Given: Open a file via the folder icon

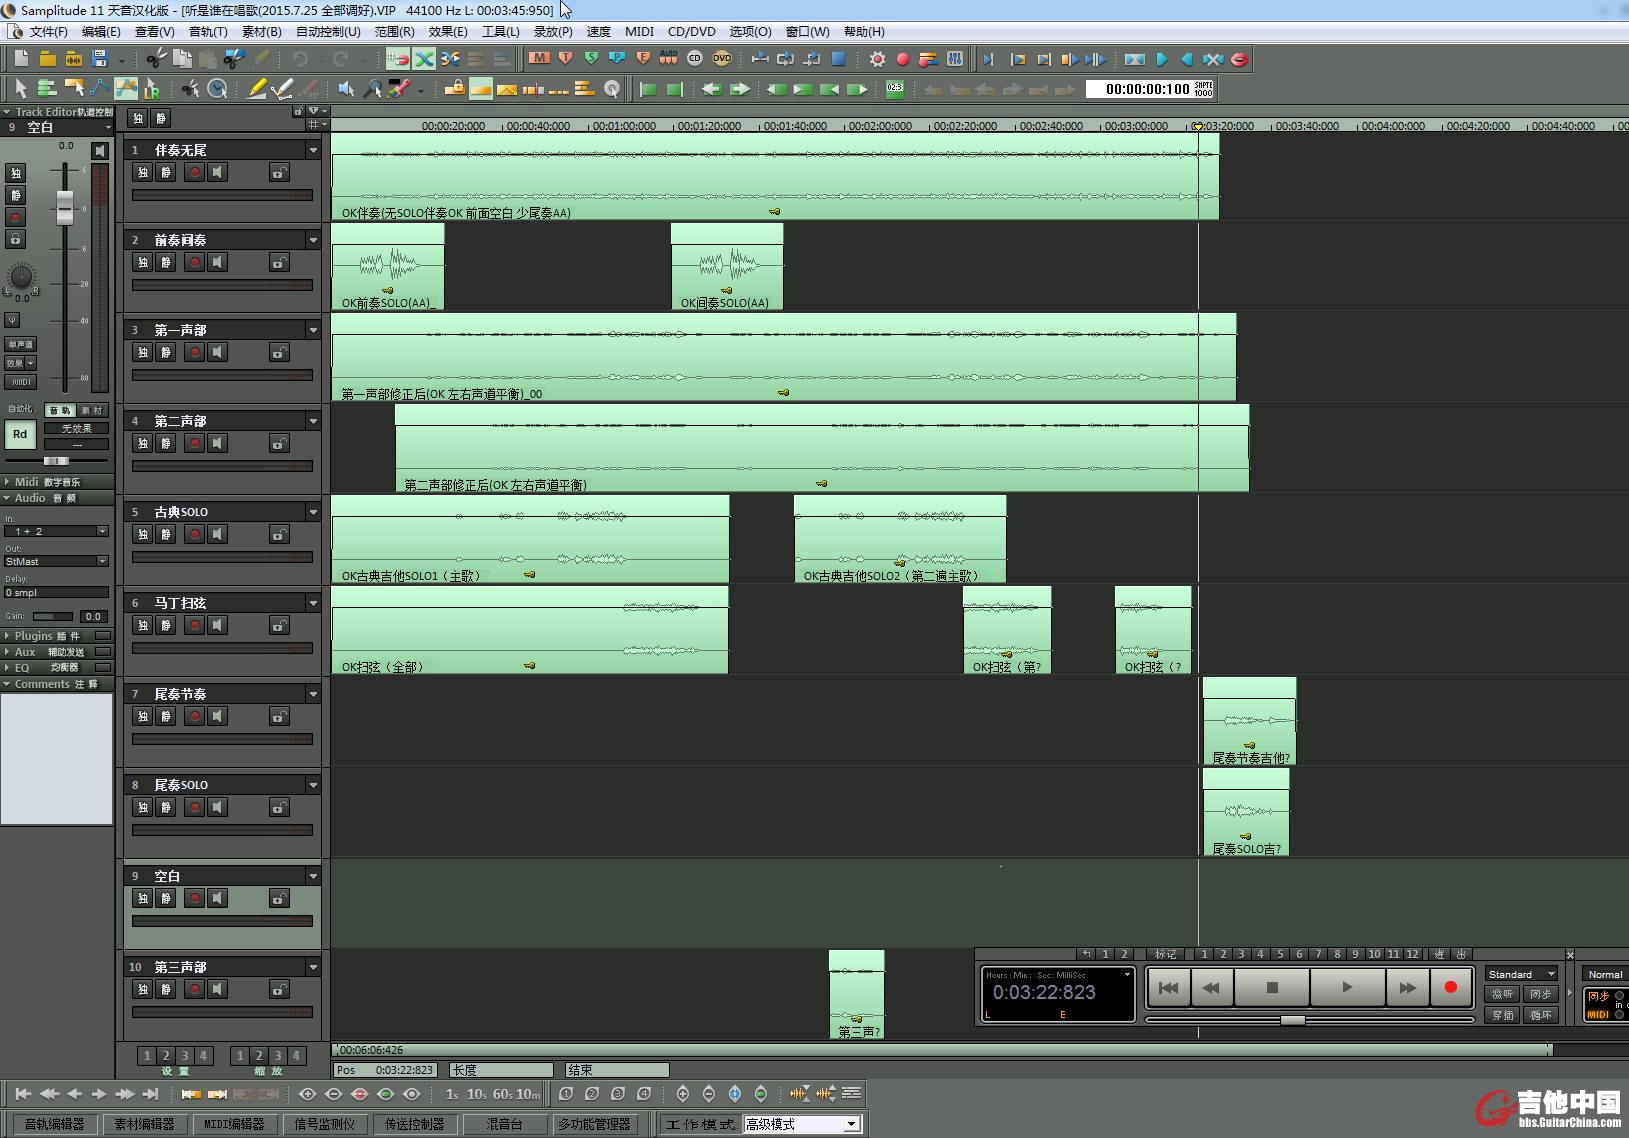Looking at the screenshot, I should (47, 59).
